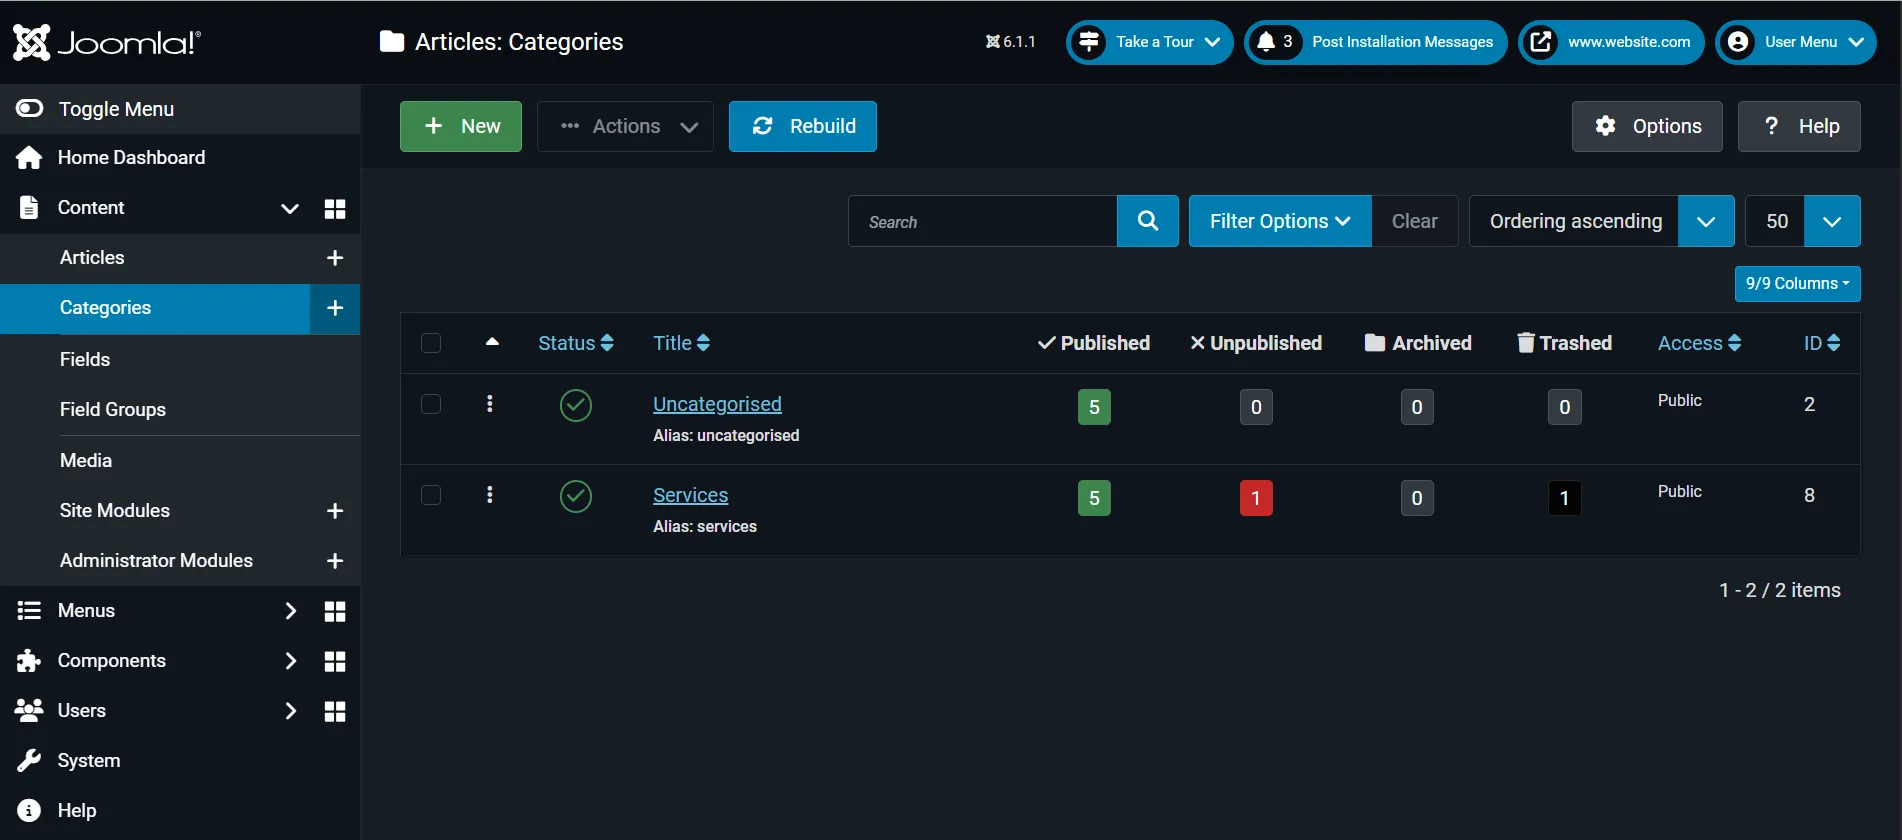Open www.website.com site preview link

[x=1611, y=42]
